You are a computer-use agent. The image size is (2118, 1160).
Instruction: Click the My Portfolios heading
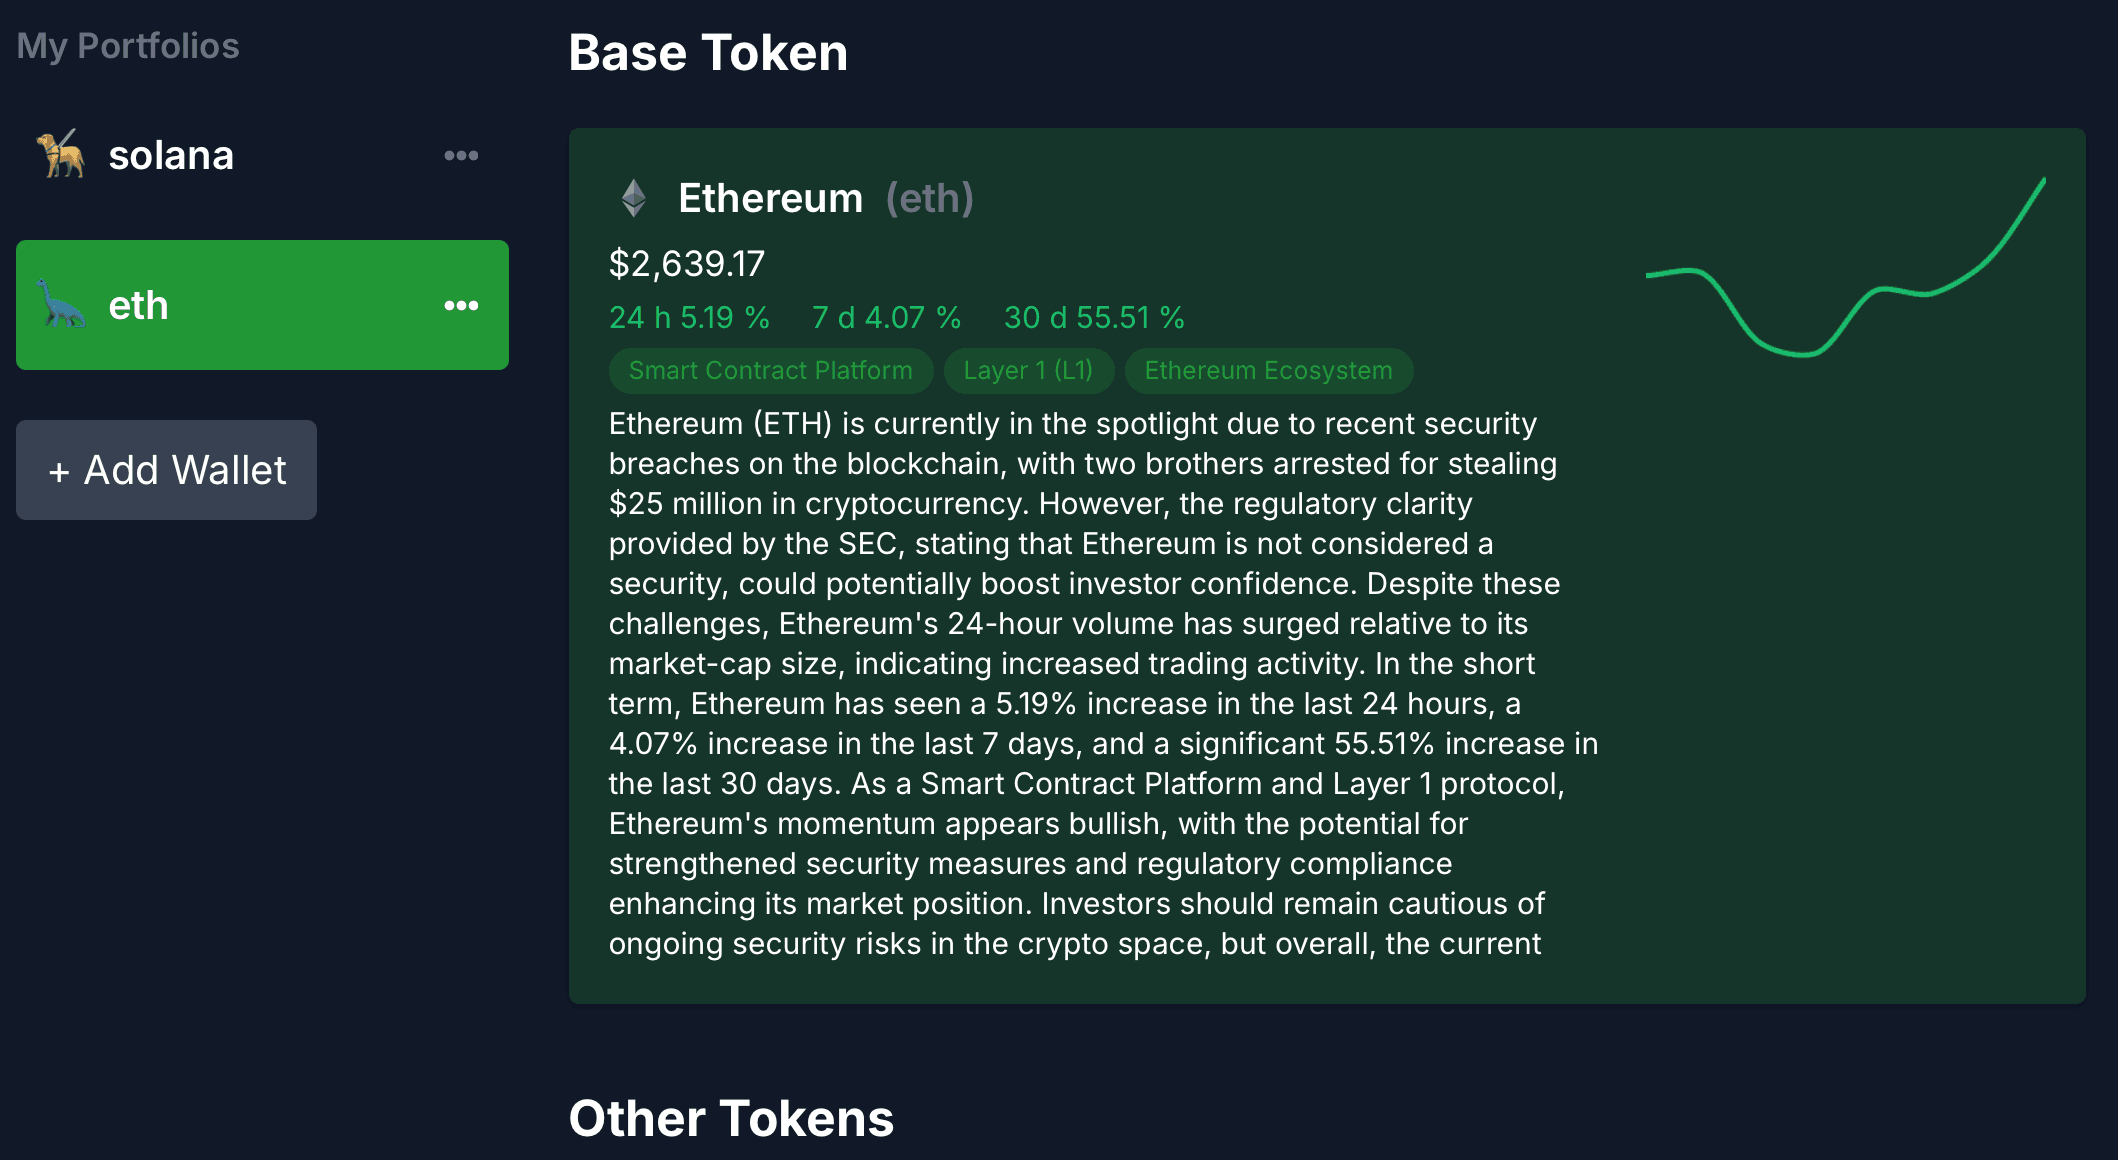click(x=128, y=46)
